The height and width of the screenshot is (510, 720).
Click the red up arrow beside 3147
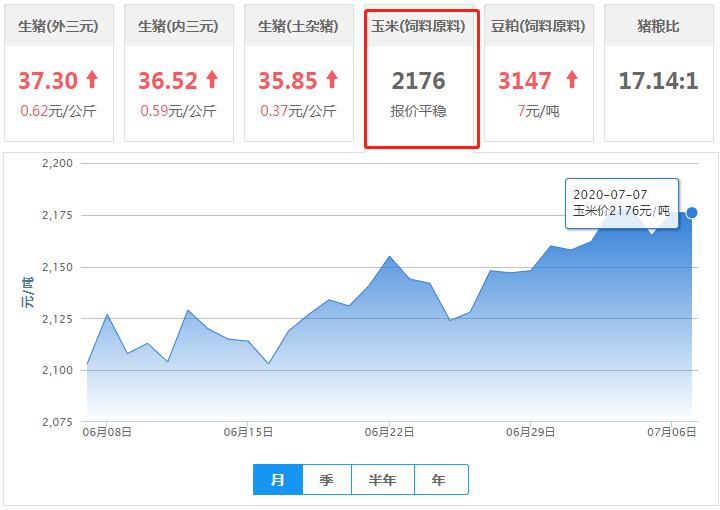point(571,80)
